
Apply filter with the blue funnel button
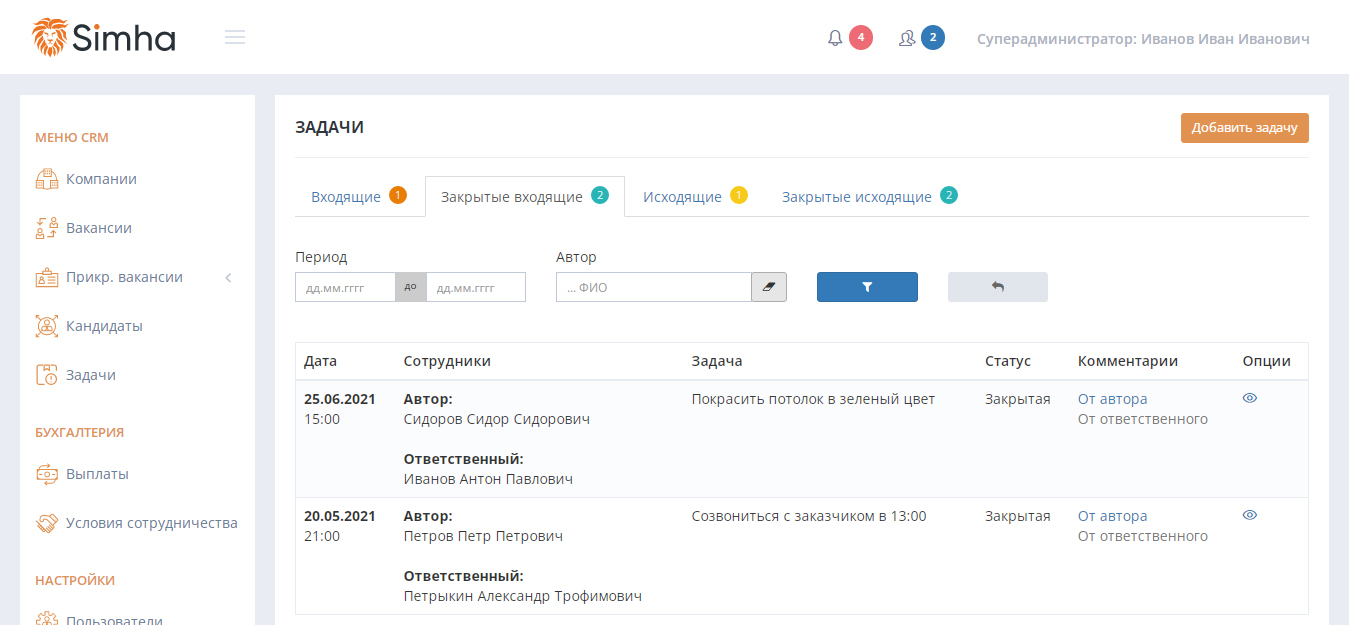pos(867,287)
